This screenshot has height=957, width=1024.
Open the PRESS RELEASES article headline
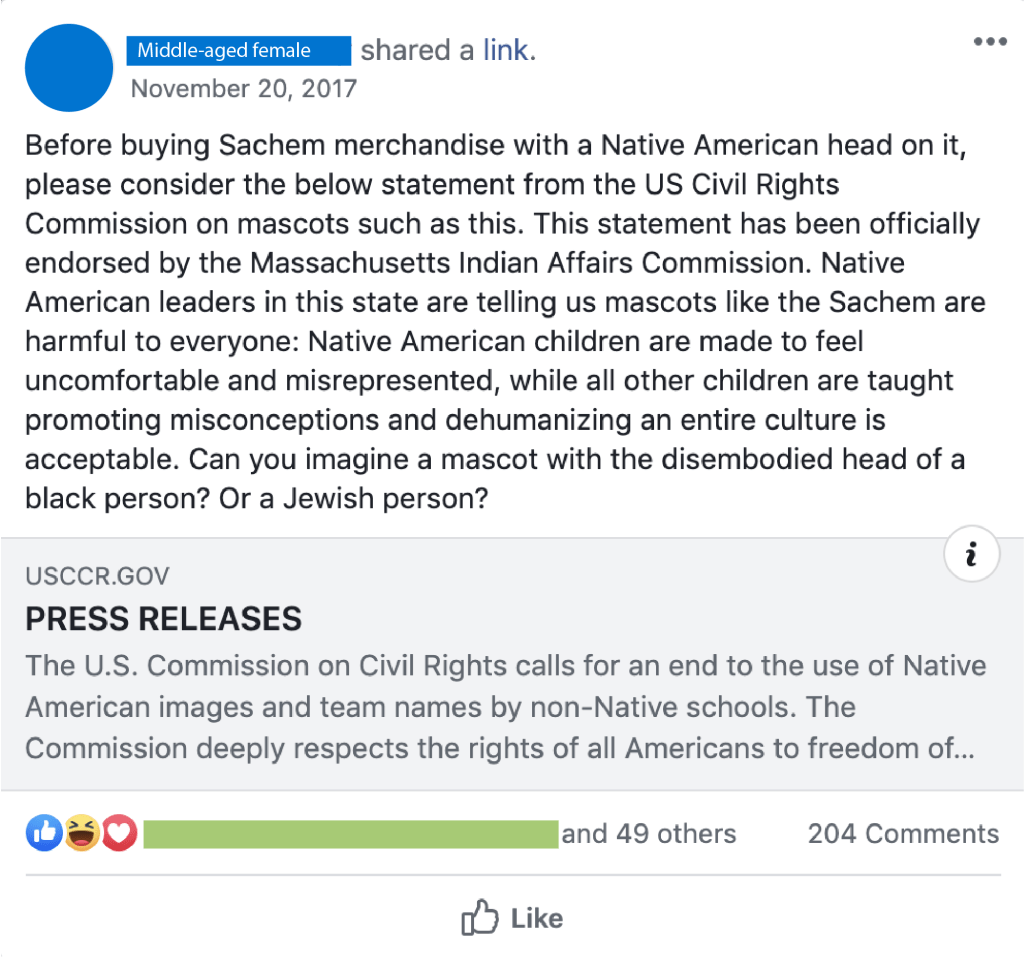tap(163, 619)
